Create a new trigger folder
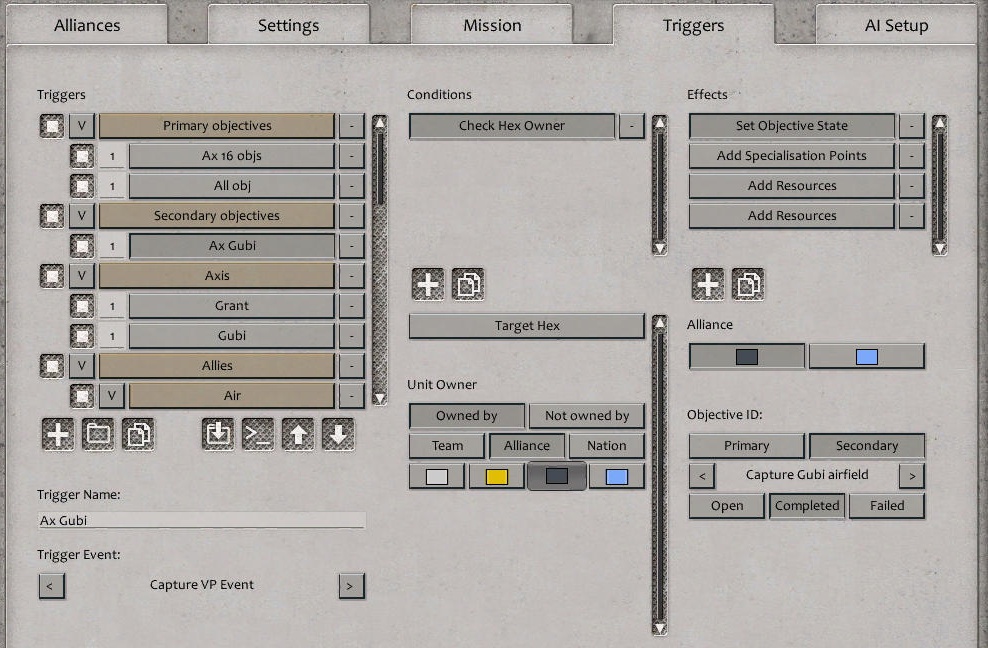The height and width of the screenshot is (648, 988). tap(98, 434)
